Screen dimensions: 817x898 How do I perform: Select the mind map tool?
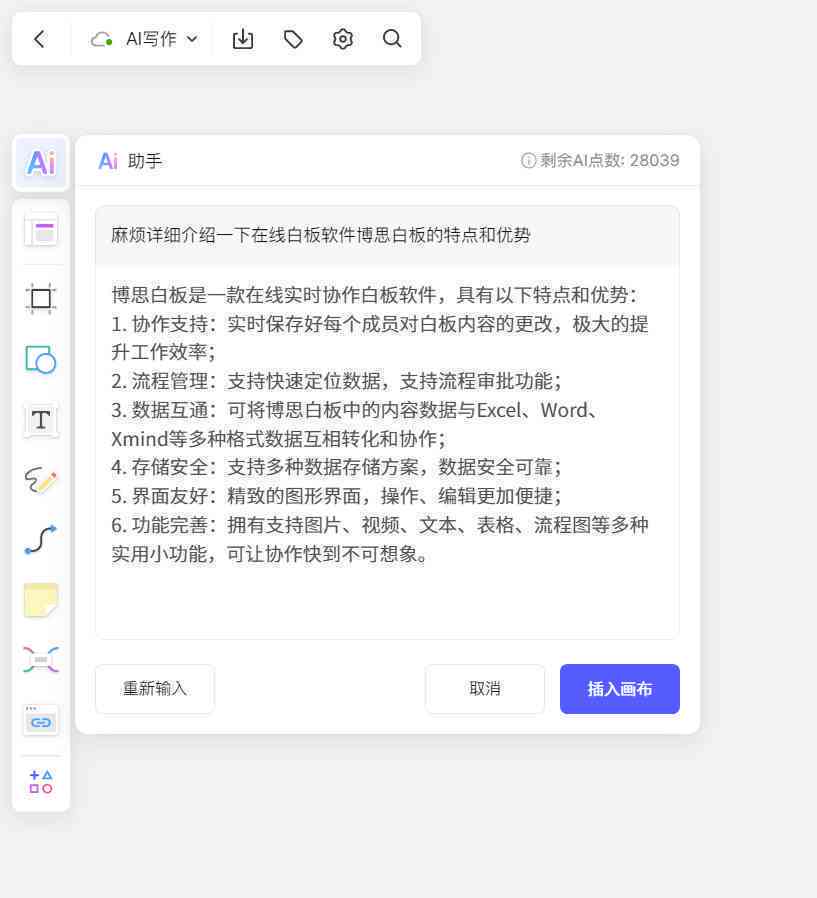pyautogui.click(x=41, y=660)
